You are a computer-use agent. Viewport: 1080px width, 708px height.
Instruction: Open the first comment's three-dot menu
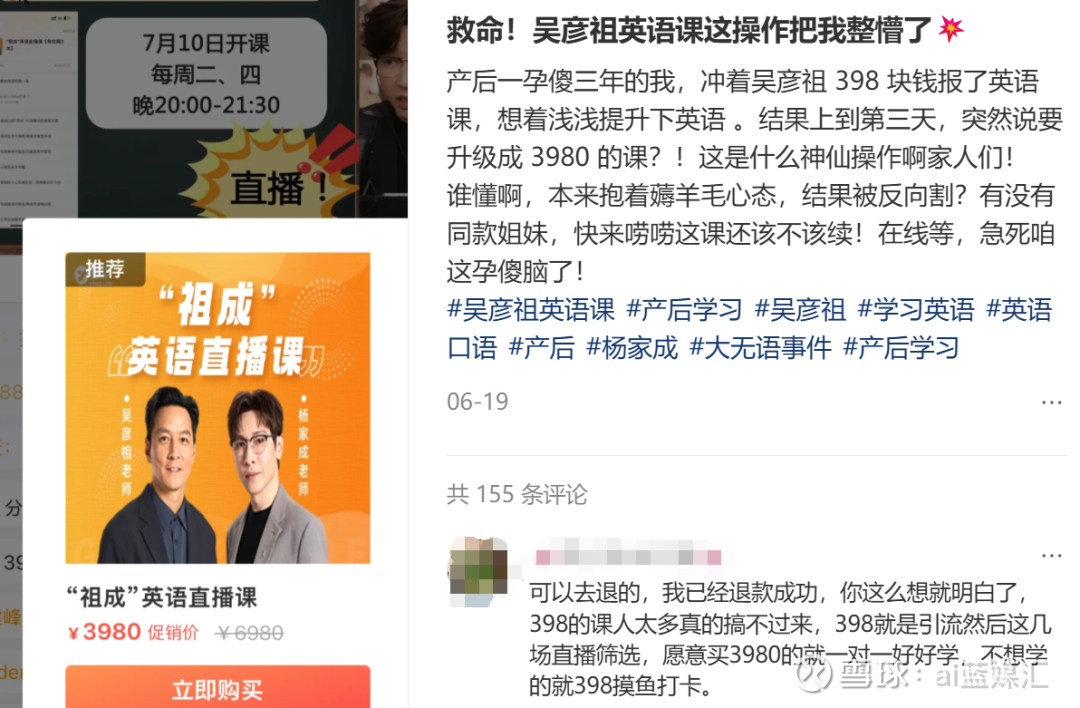1051,556
